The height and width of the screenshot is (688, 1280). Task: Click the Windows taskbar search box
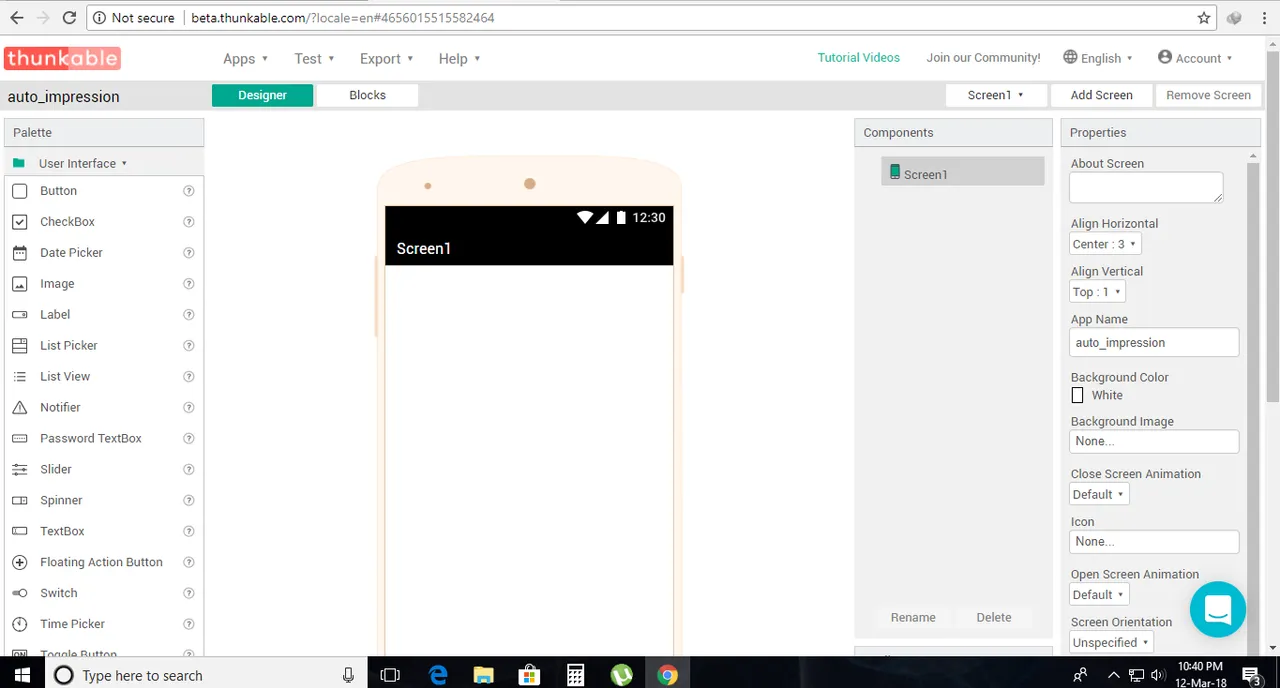[x=207, y=675]
